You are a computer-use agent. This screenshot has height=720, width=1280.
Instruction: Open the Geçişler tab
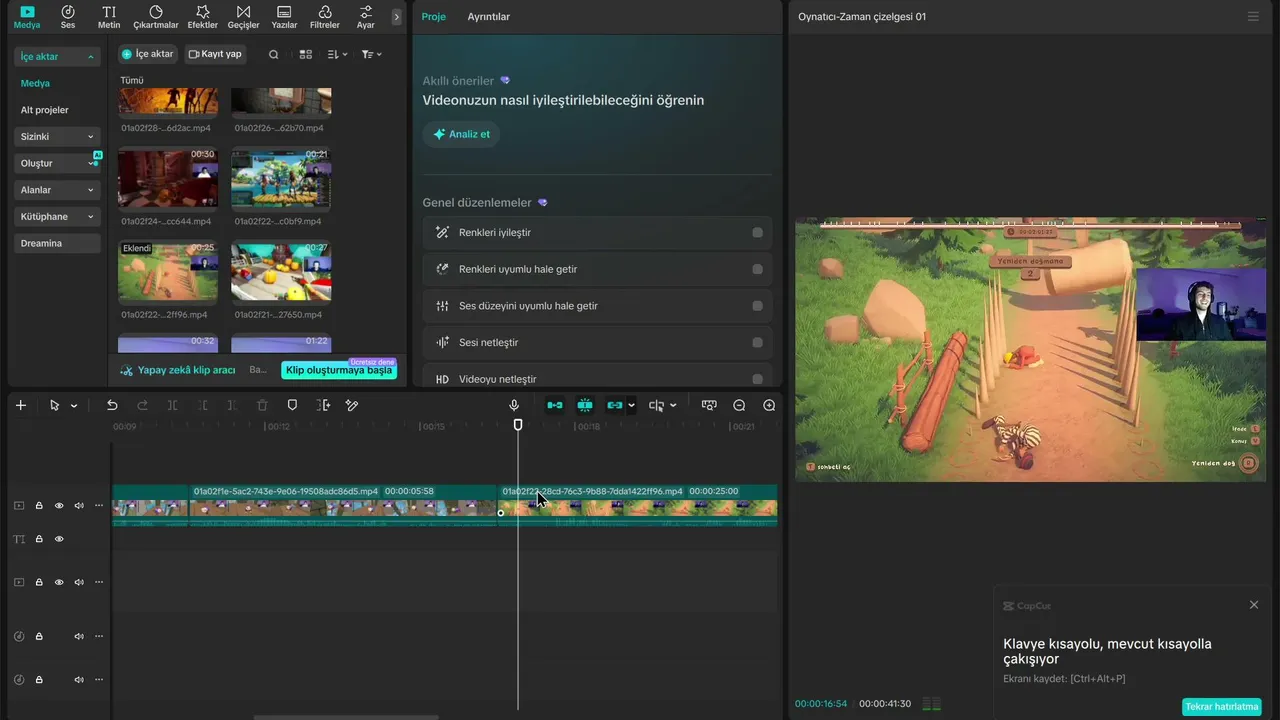coord(244,16)
